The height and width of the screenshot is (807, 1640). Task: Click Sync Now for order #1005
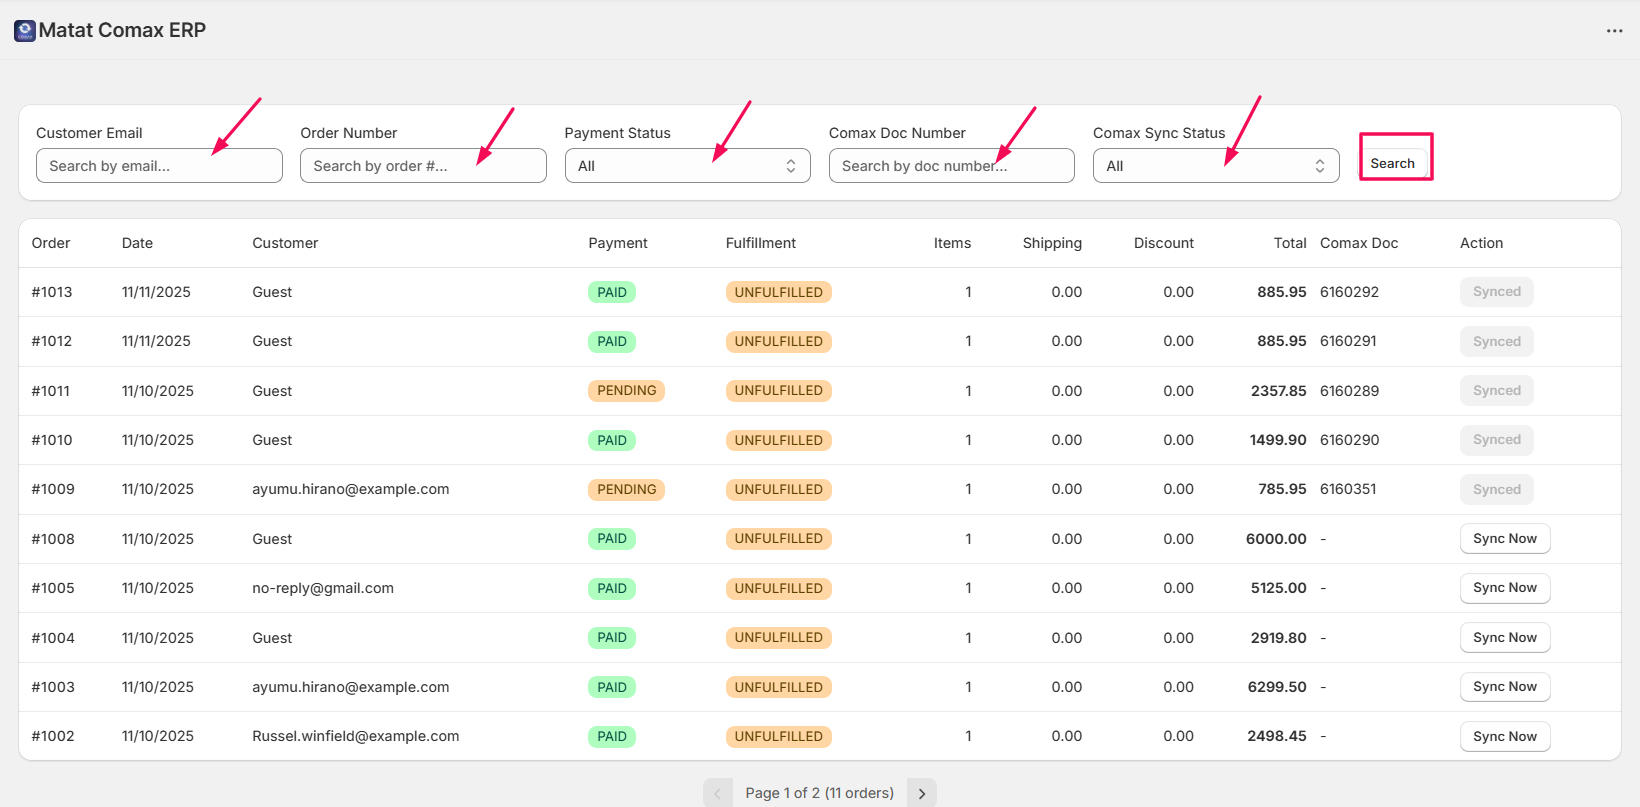pos(1504,588)
